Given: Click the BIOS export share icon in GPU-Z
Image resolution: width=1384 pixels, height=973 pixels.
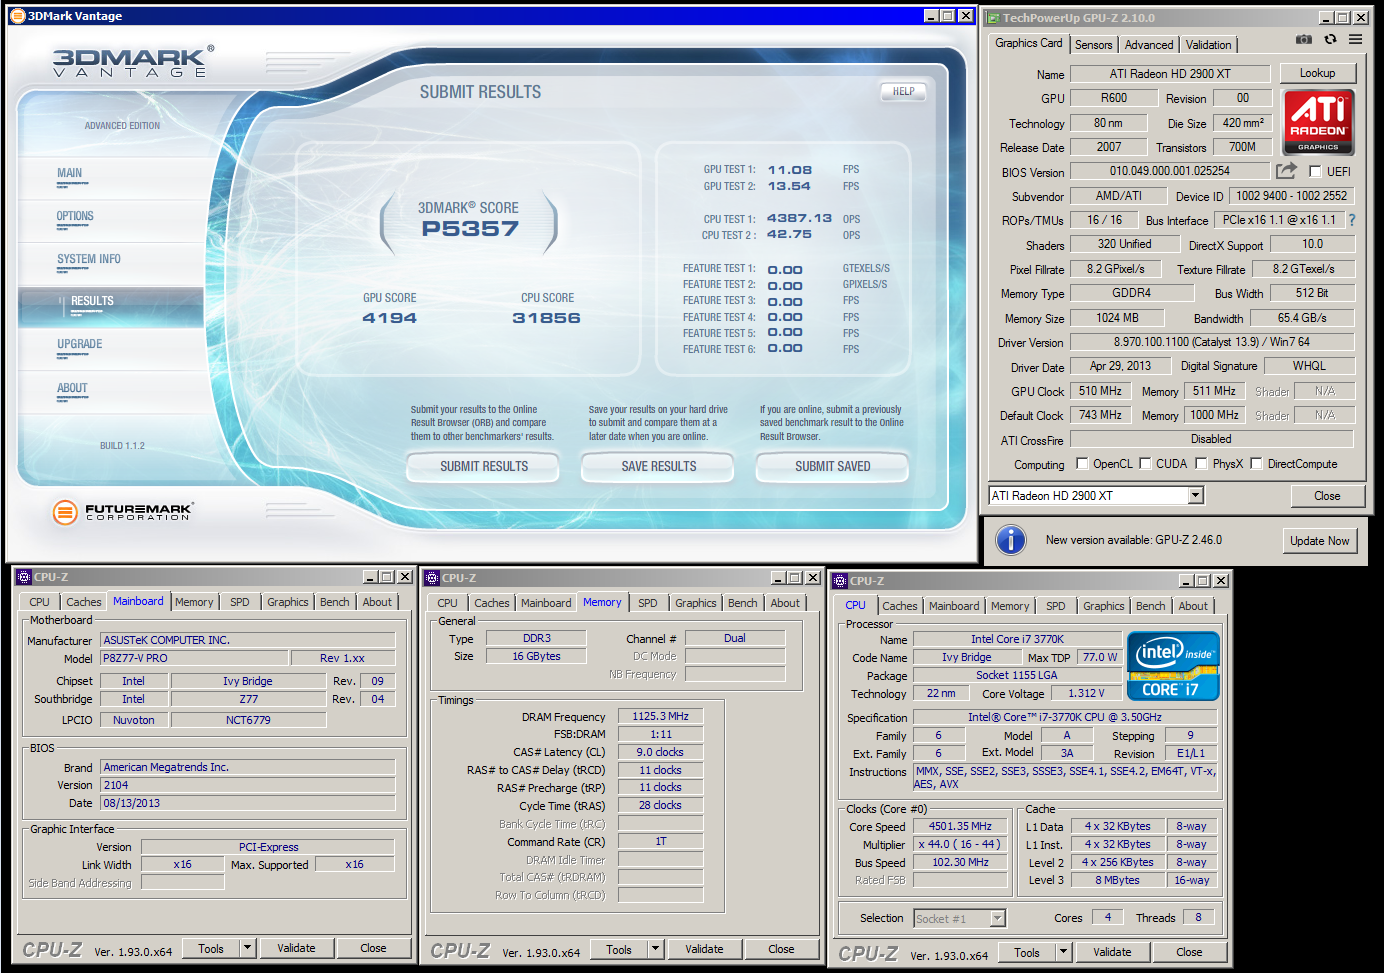Looking at the screenshot, I should pos(1286,171).
